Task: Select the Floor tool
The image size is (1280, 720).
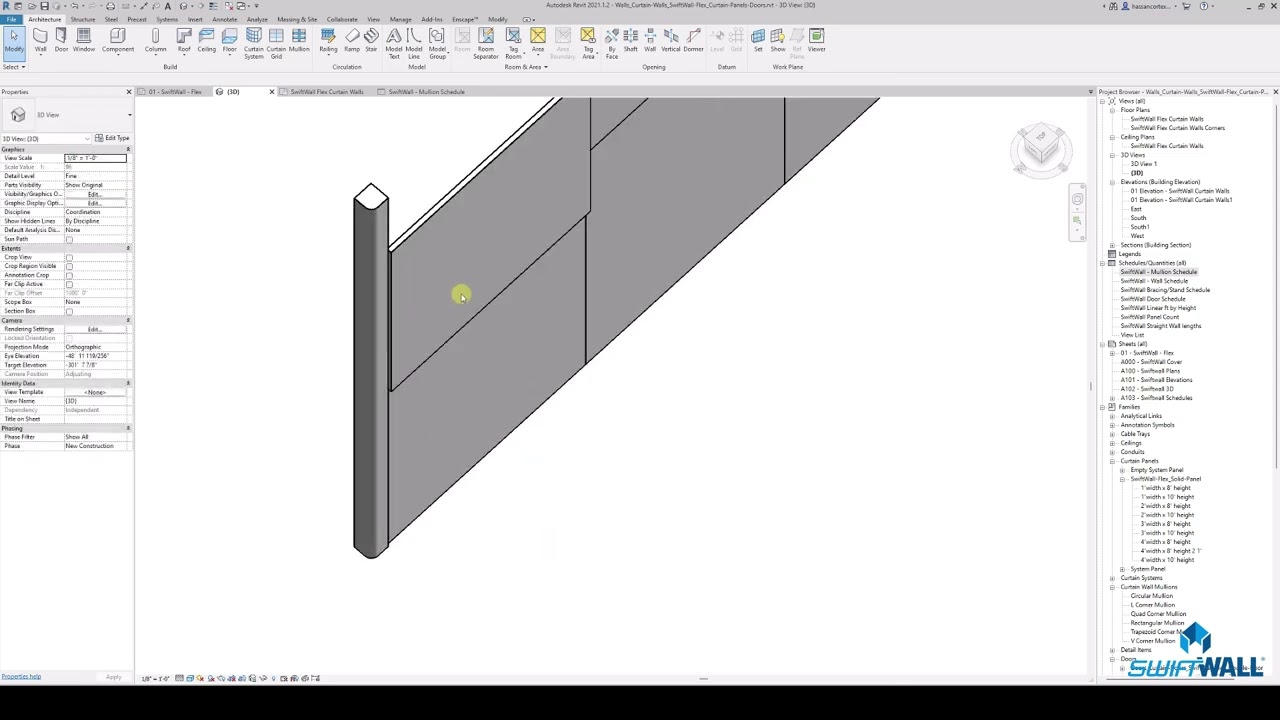Action: point(229,41)
